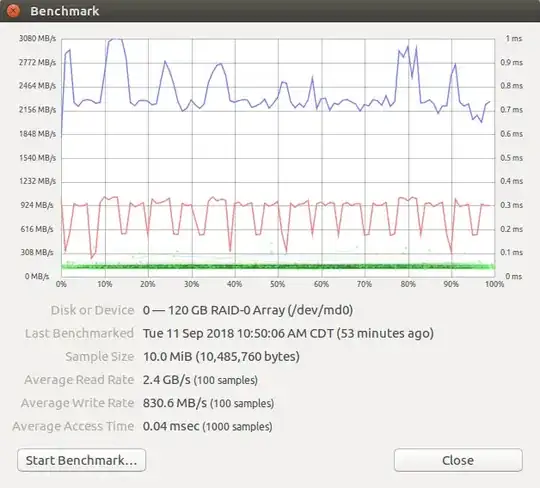Image resolution: width=540 pixels, height=488 pixels.
Task: Click the Average Access Time label
Action: click(73, 426)
